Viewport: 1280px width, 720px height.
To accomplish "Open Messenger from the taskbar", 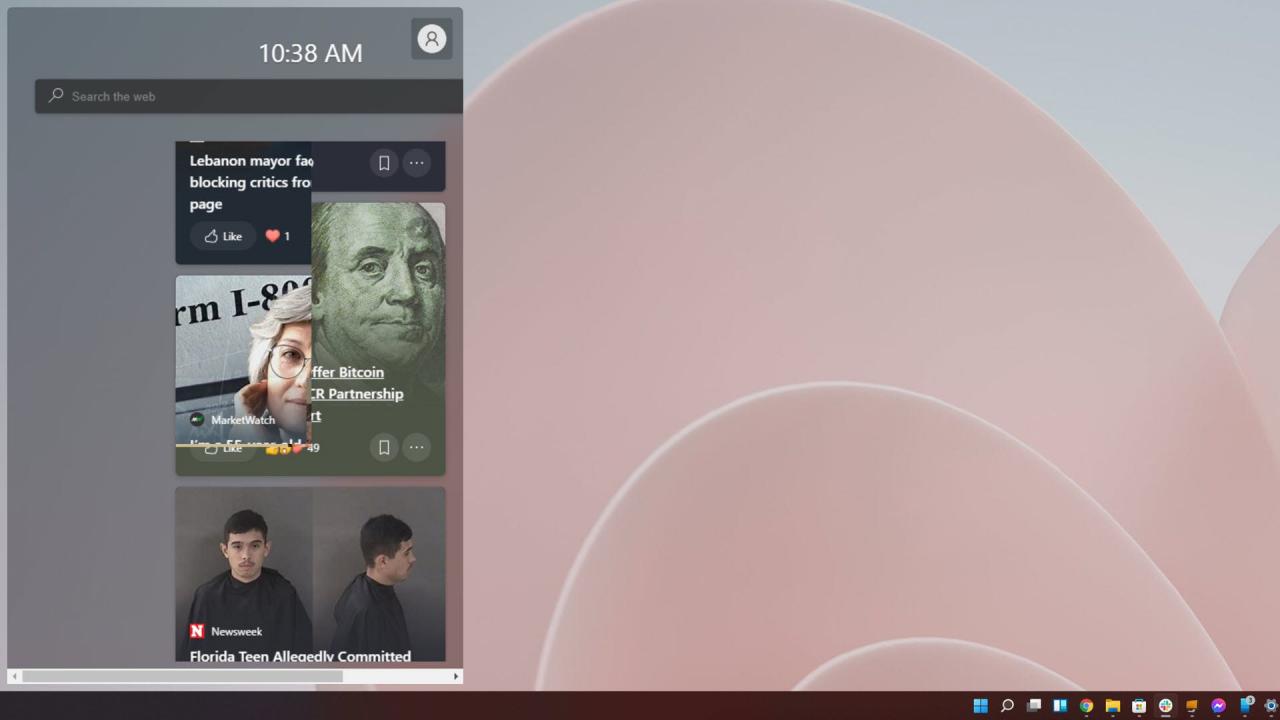I will 1218,705.
